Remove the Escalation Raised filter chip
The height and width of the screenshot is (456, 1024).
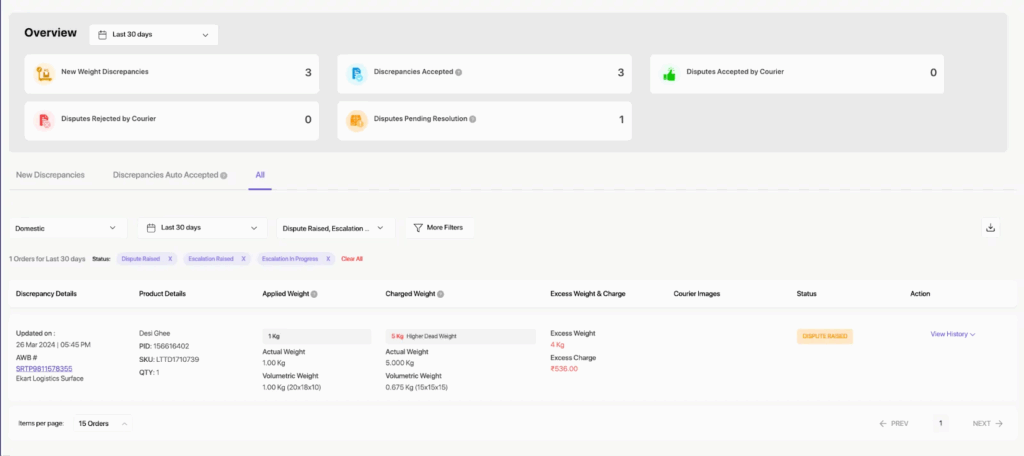click(x=243, y=259)
